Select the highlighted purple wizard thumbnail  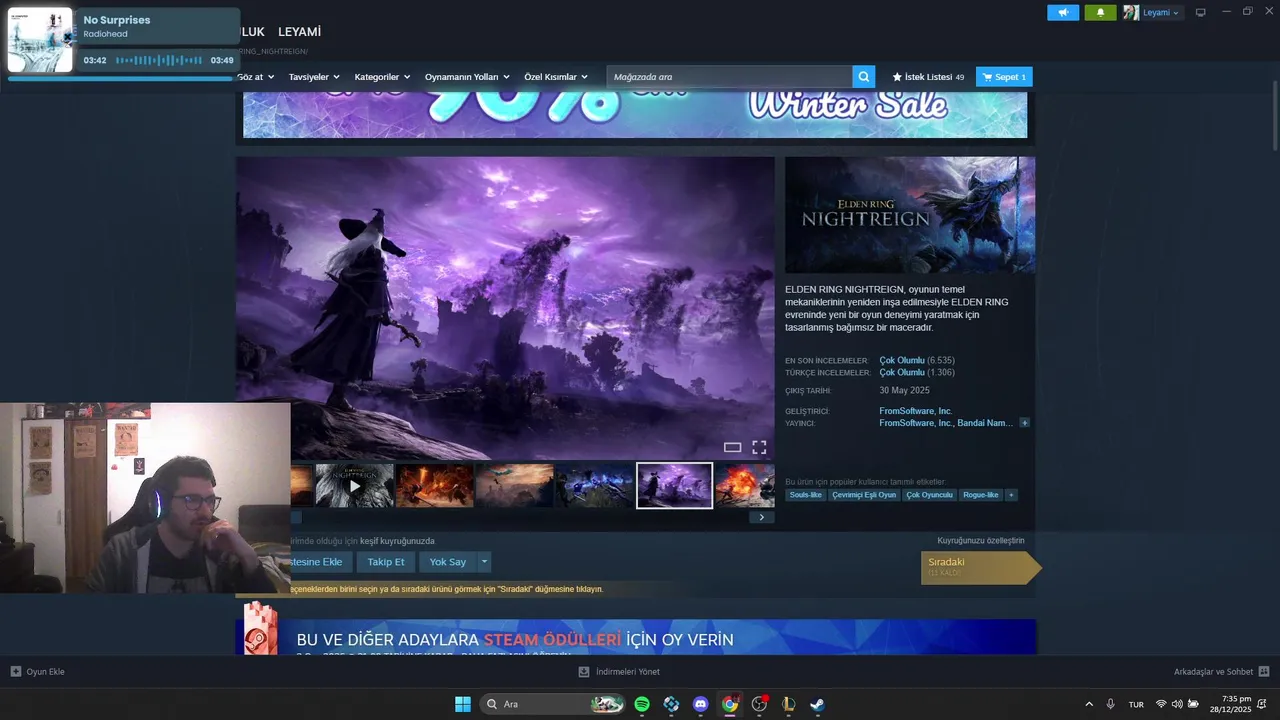coord(675,485)
